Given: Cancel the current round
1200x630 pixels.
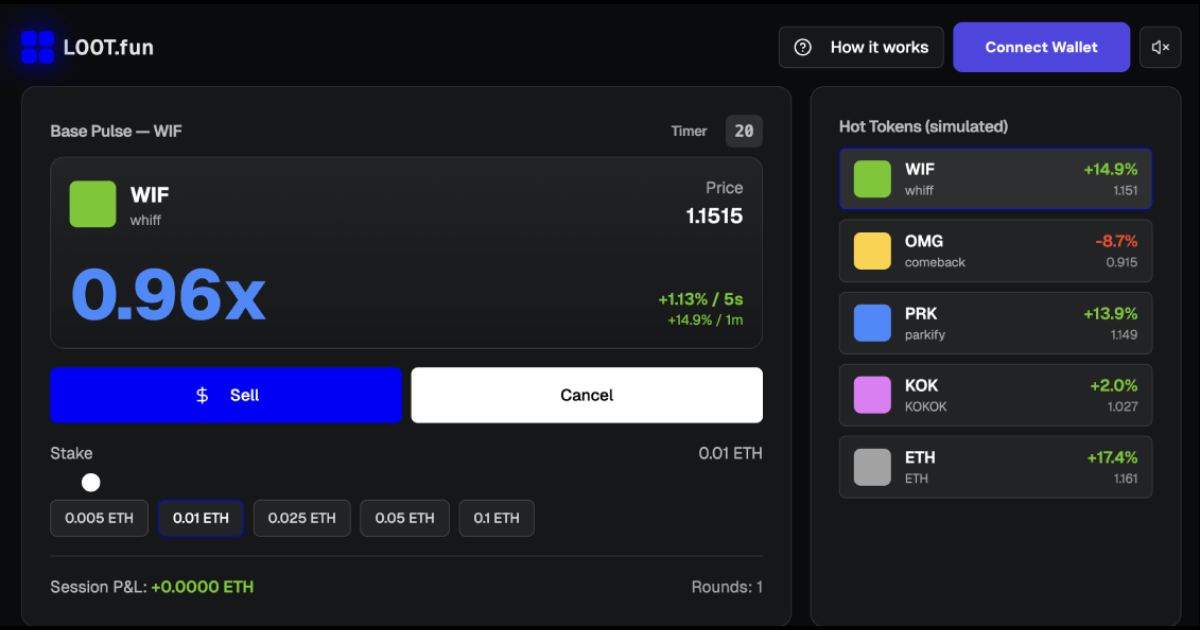Looking at the screenshot, I should click(x=587, y=395).
